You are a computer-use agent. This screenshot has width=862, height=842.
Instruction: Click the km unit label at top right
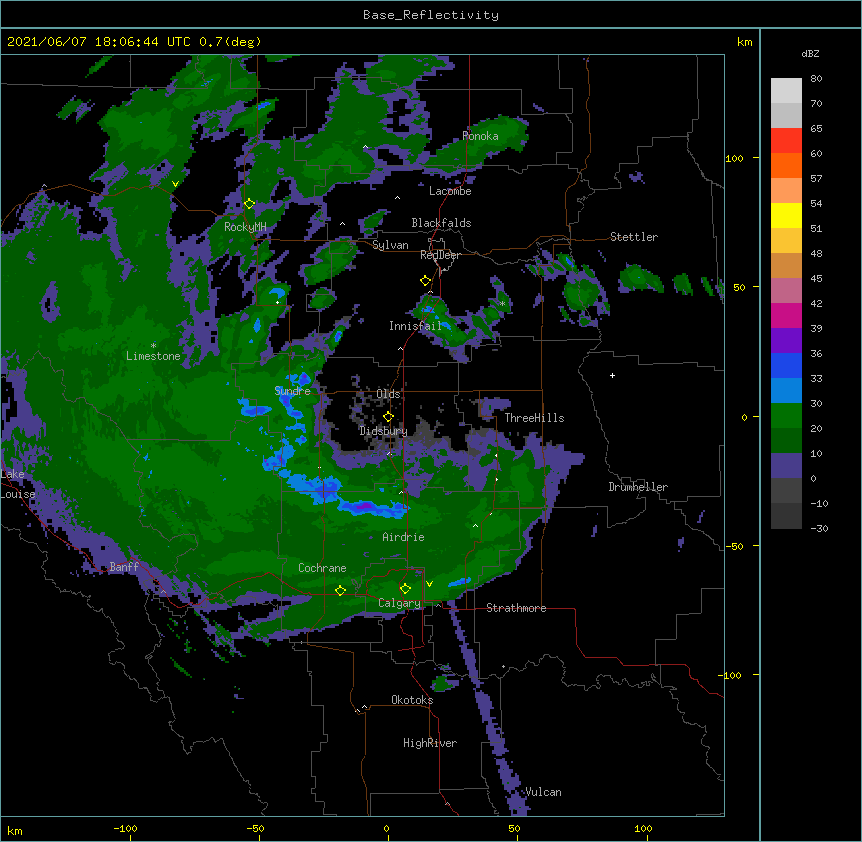745,42
